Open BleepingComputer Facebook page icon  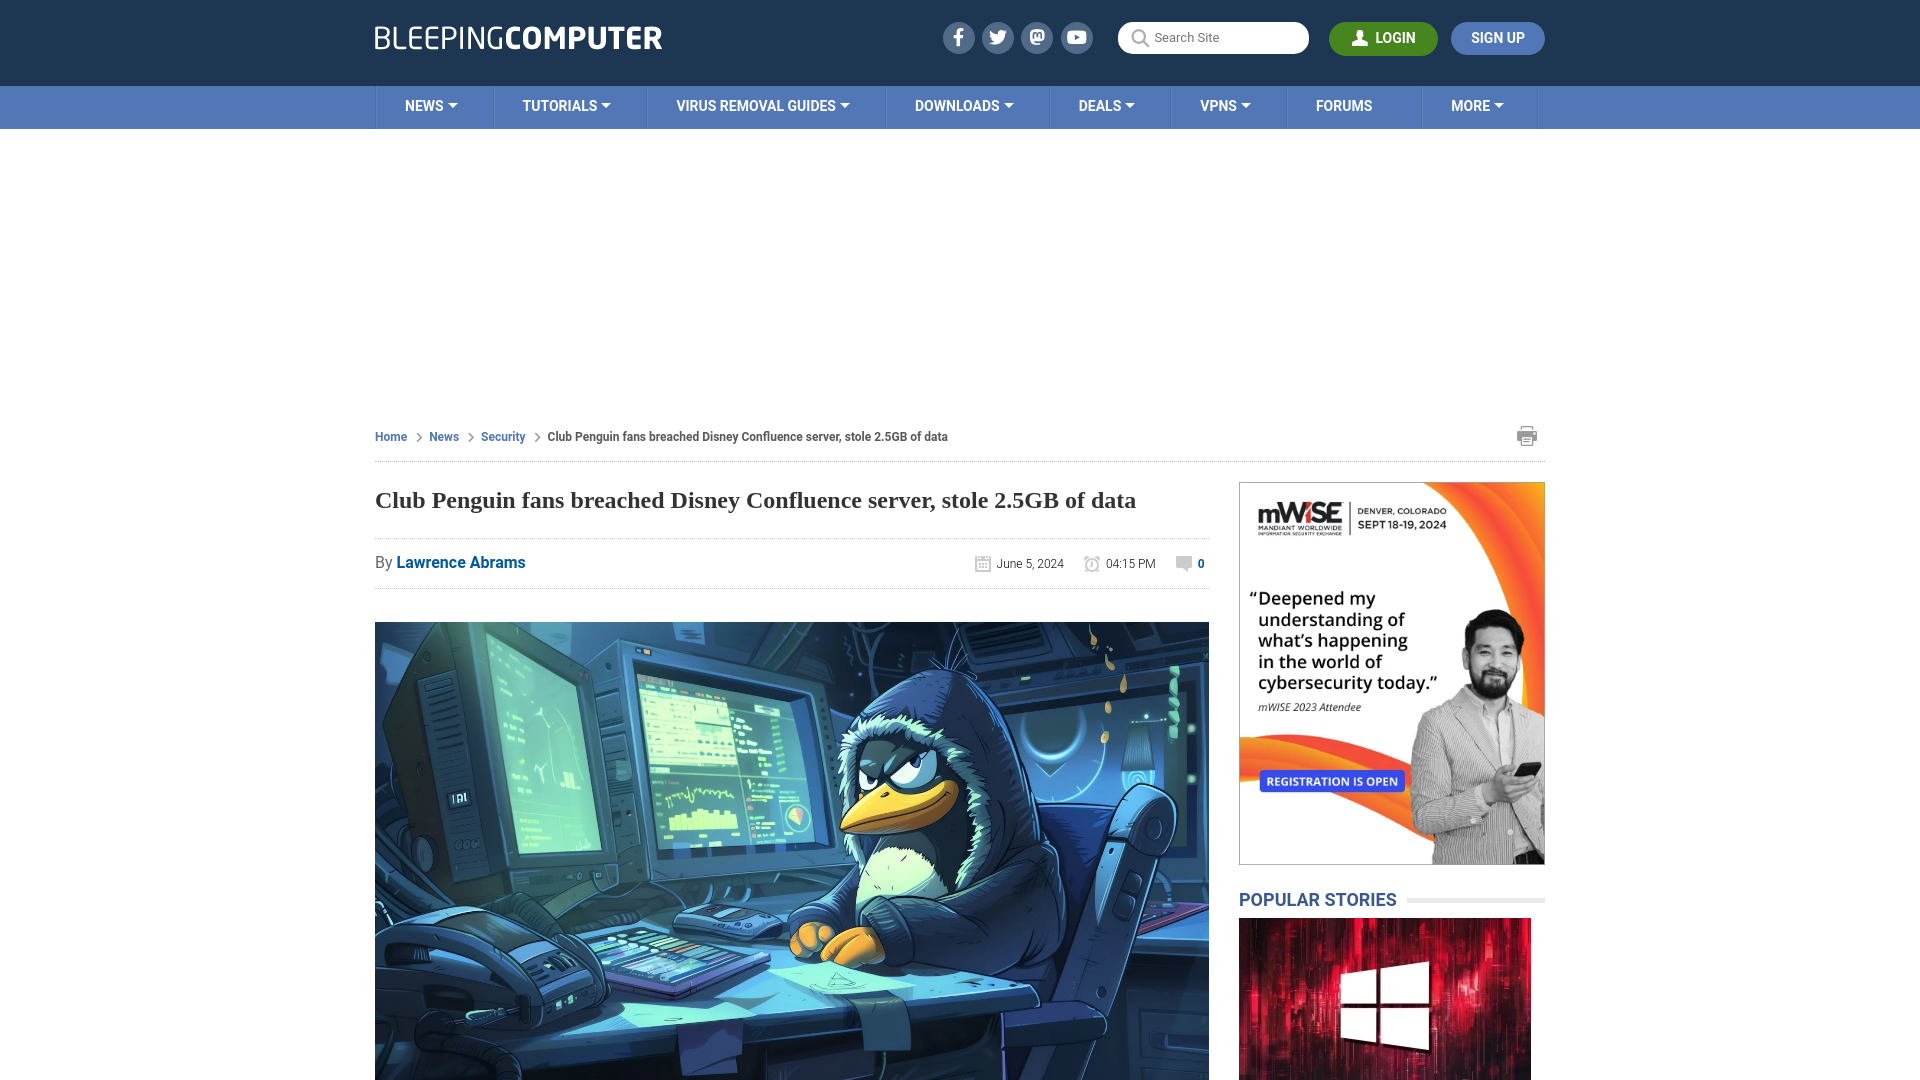tap(958, 38)
